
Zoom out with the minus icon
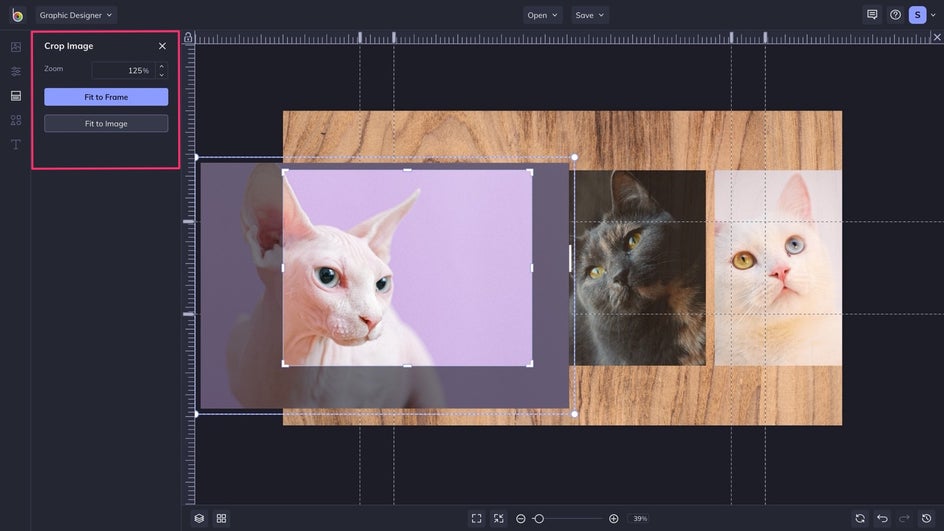pyautogui.click(x=521, y=518)
